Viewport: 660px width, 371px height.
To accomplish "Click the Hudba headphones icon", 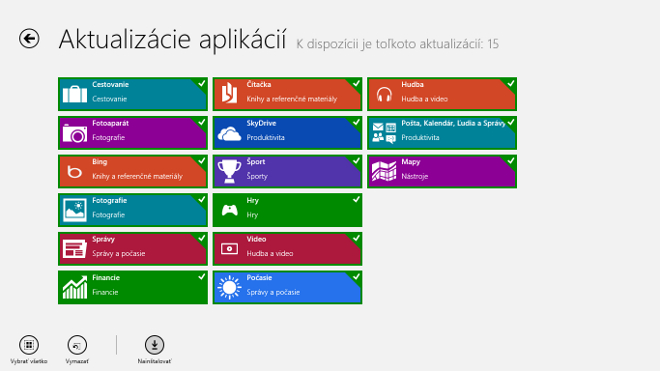I will [x=384, y=94].
